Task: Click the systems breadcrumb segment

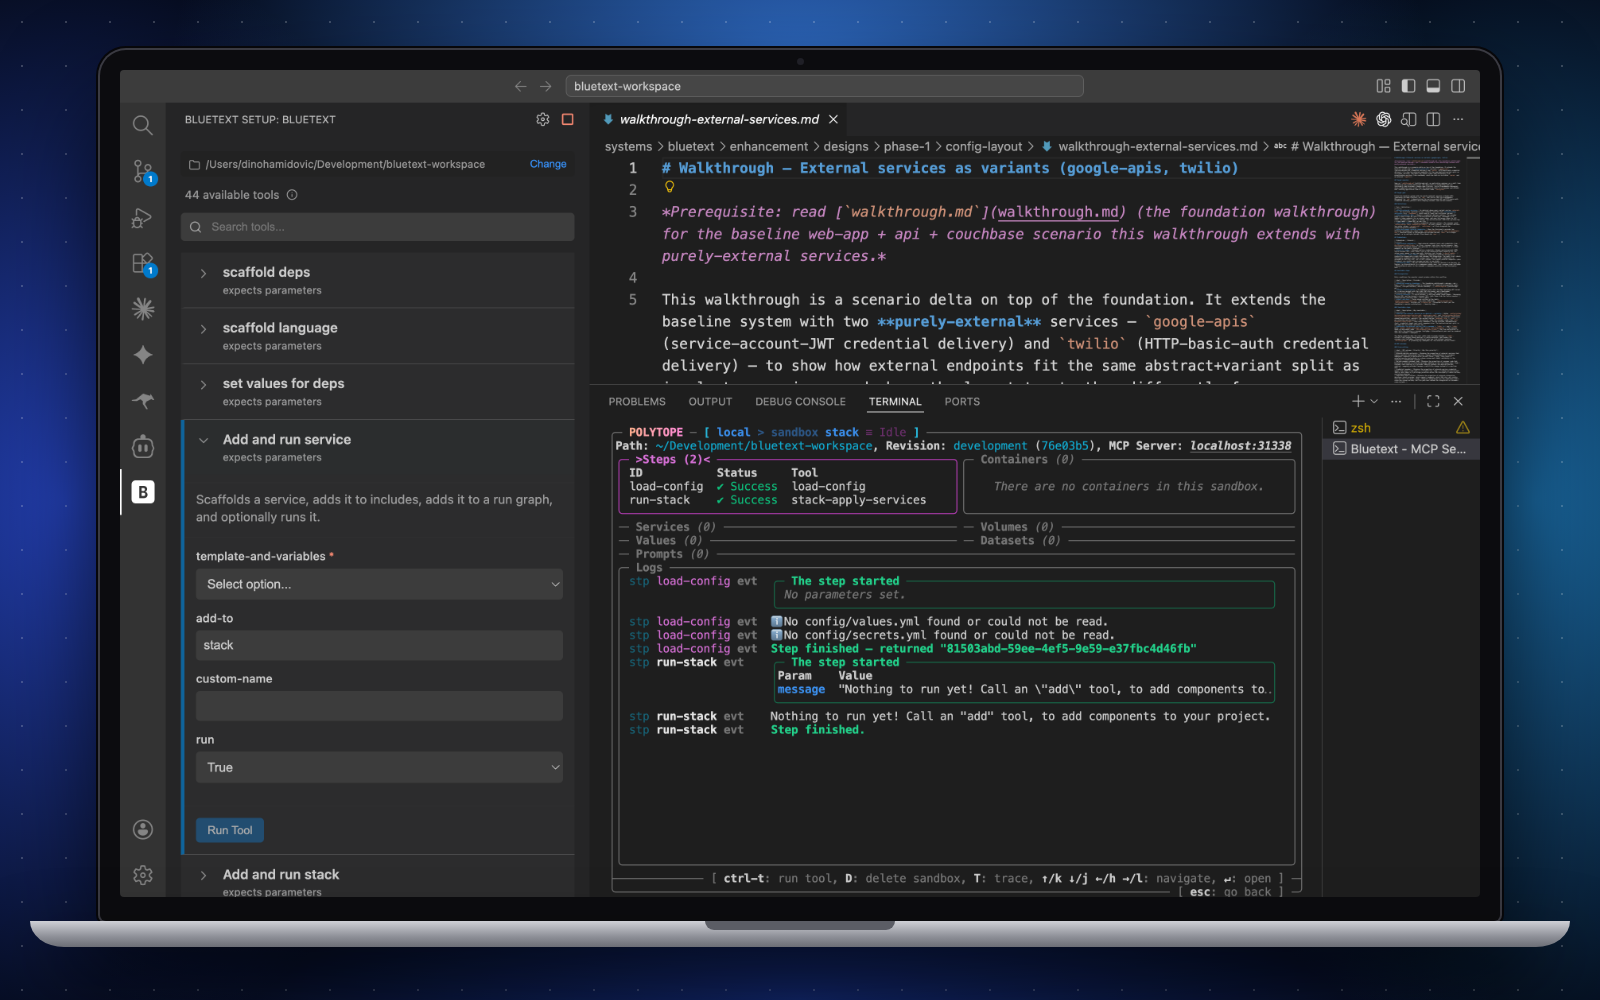Action: (x=628, y=146)
